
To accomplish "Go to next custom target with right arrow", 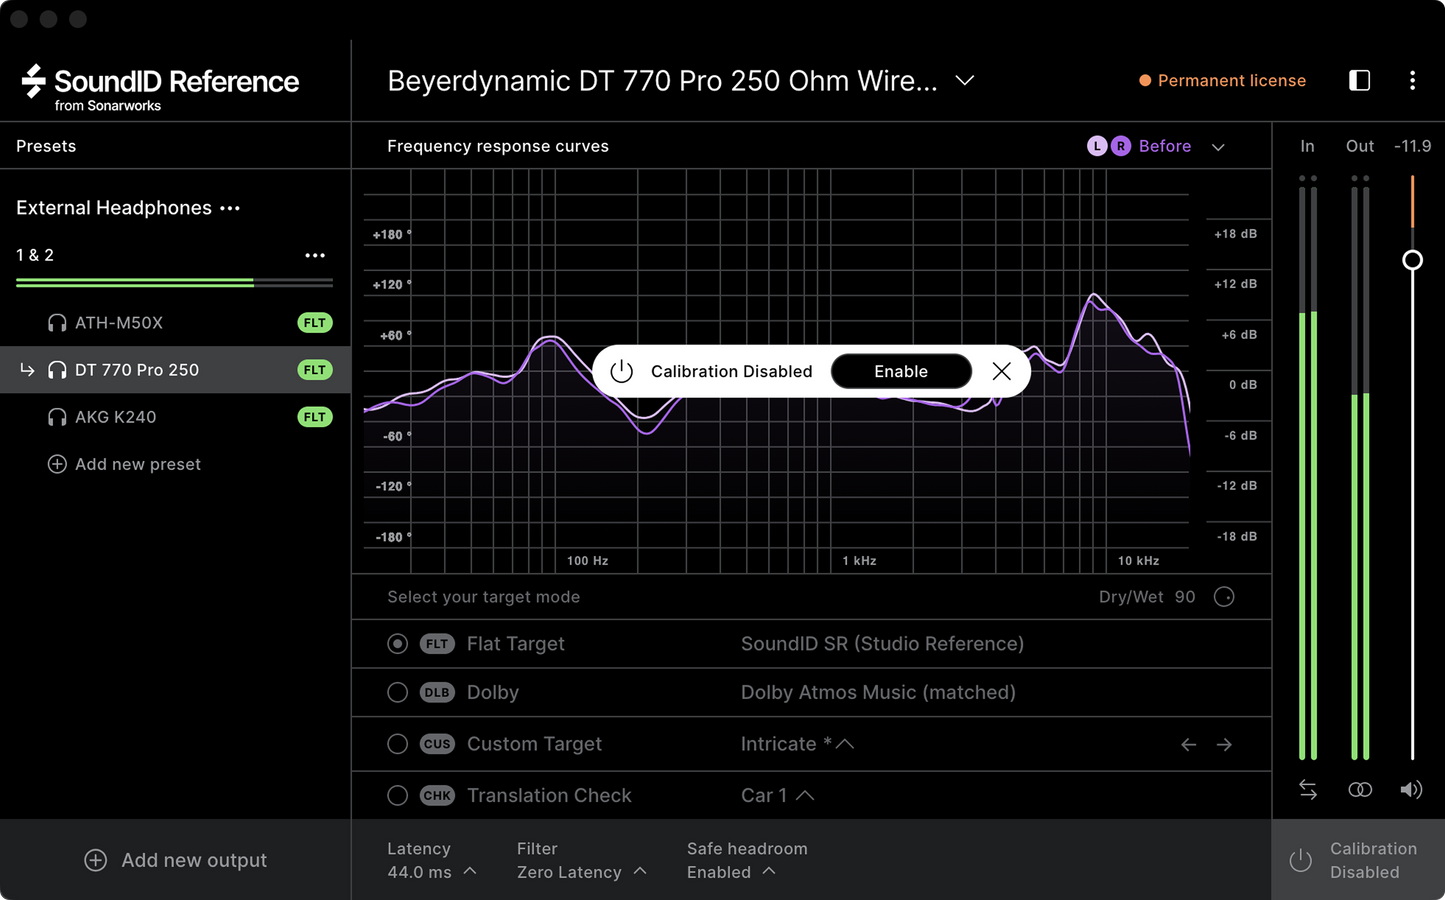I will [x=1224, y=744].
